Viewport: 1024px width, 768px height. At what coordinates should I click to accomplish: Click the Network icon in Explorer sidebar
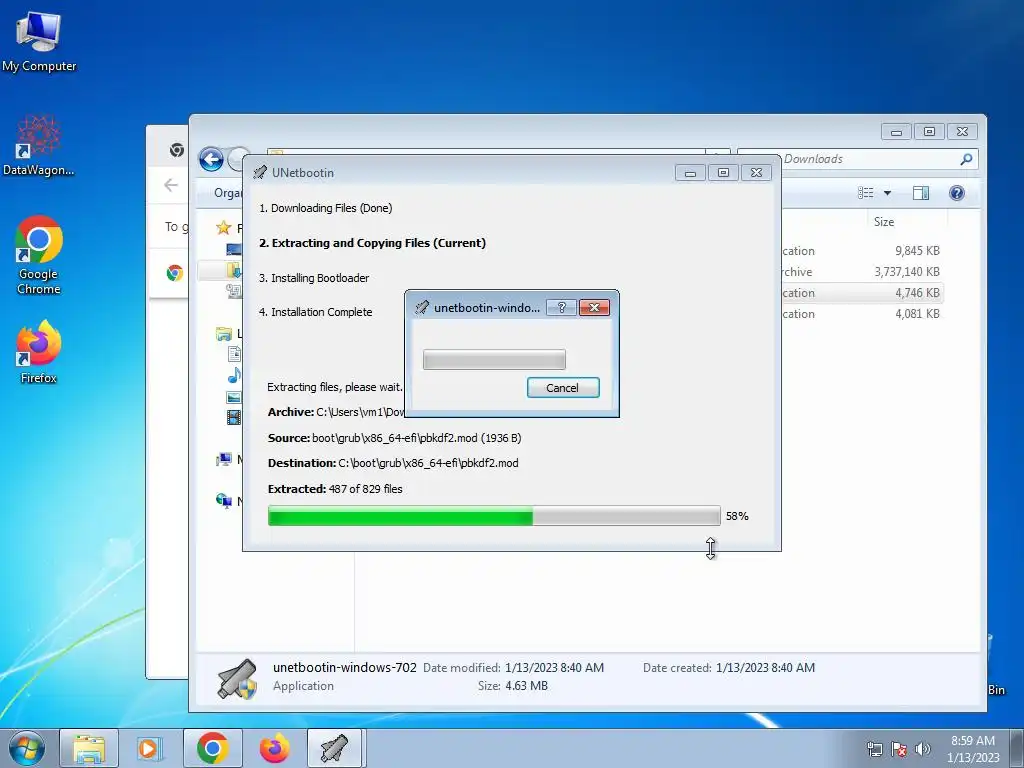pyautogui.click(x=224, y=501)
